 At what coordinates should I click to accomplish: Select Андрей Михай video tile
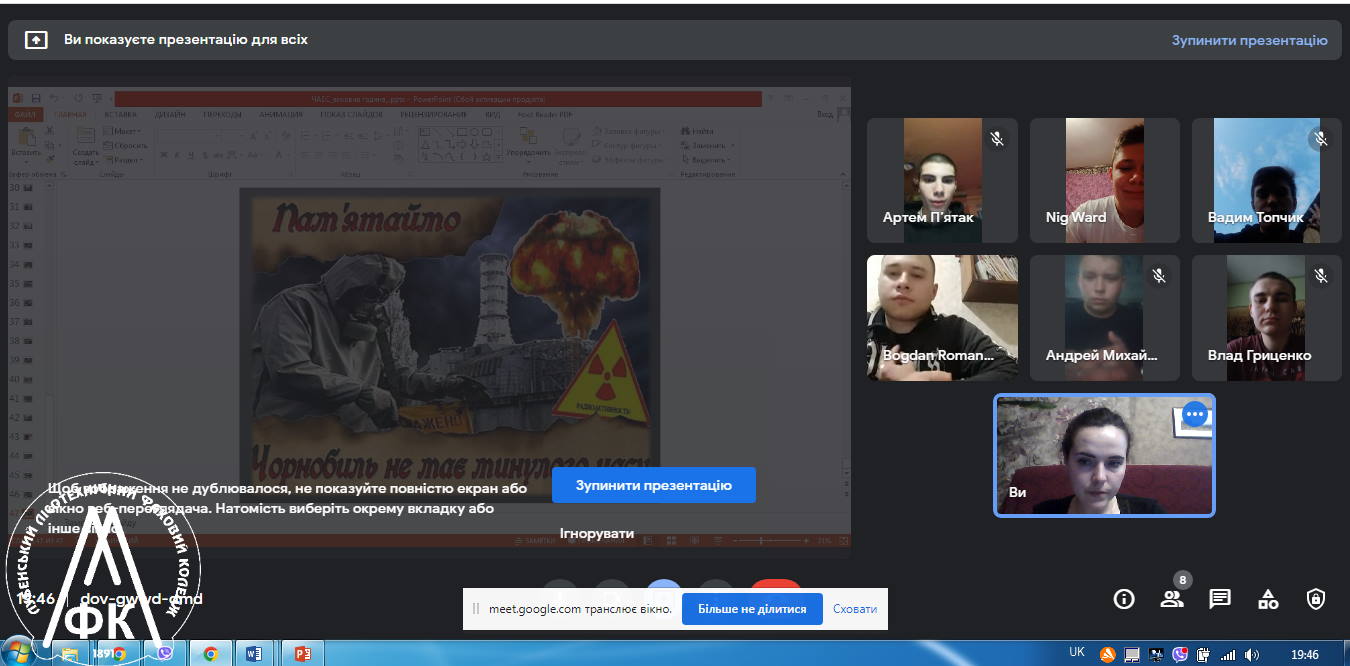pos(1105,317)
